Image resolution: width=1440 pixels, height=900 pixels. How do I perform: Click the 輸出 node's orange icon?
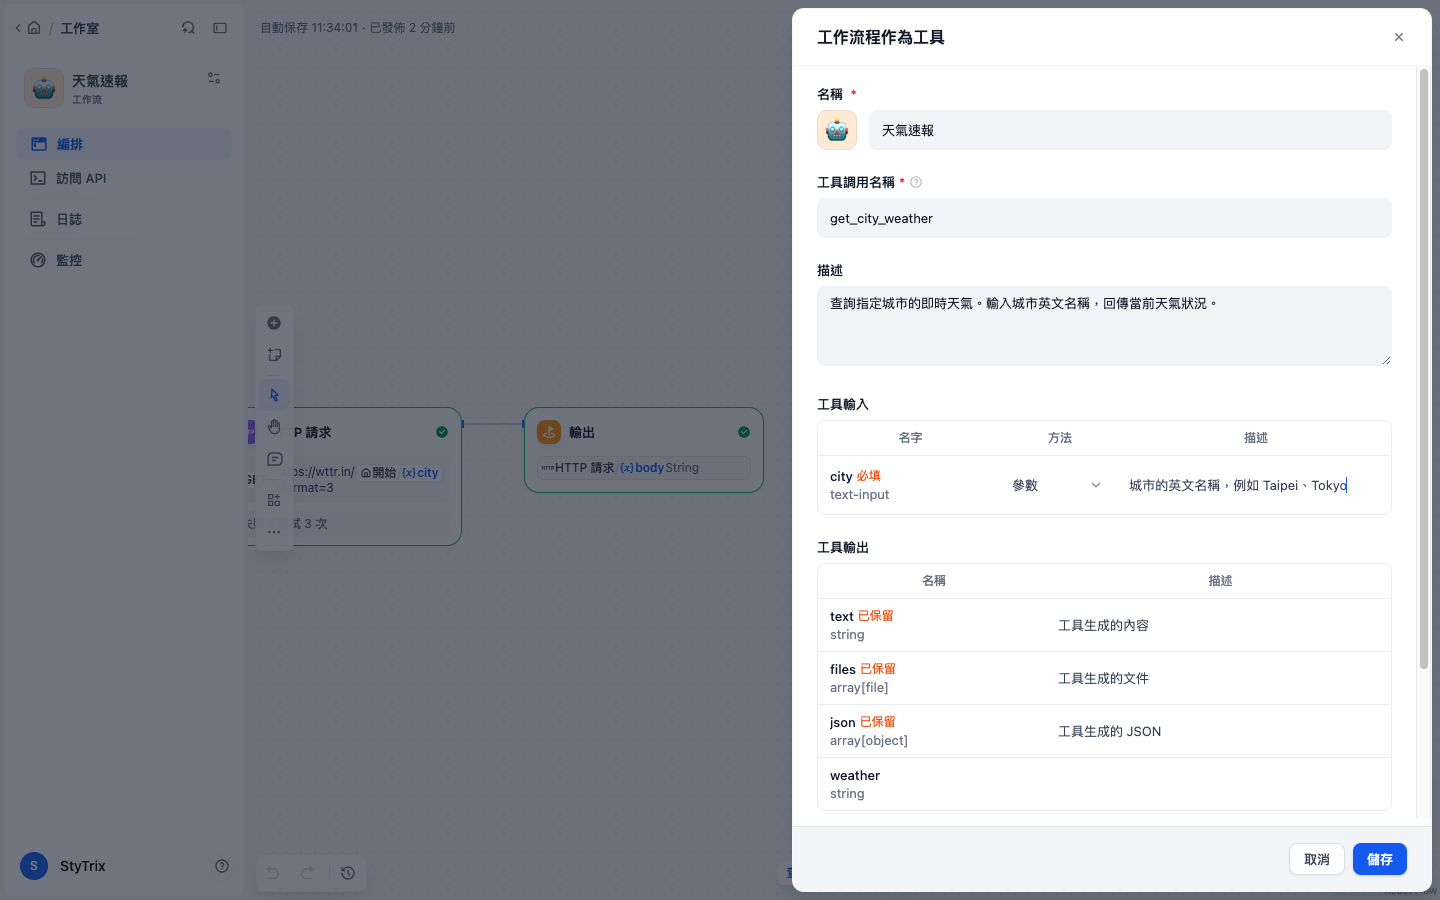pos(549,432)
